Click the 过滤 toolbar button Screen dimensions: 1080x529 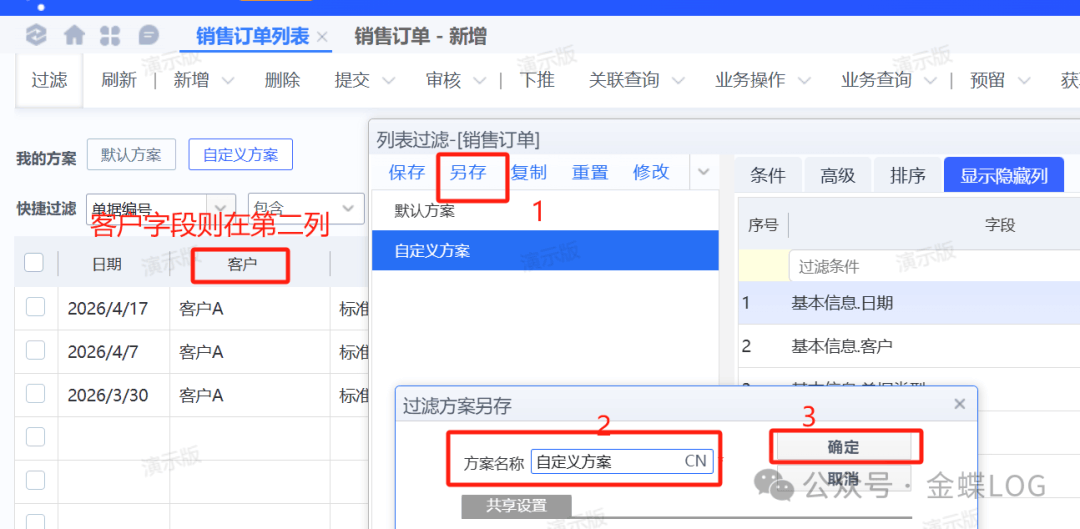[49, 80]
